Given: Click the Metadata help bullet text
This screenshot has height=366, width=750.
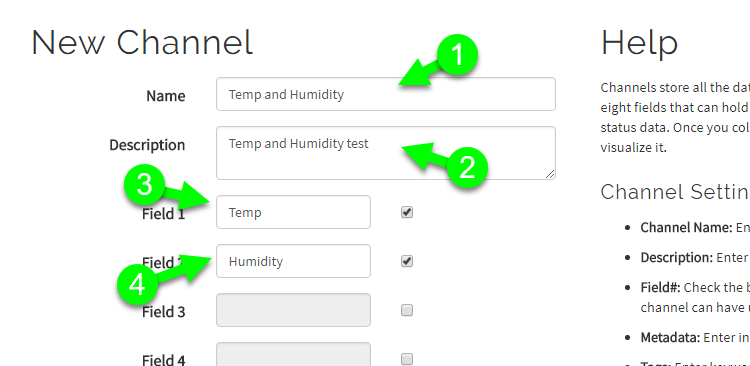Looking at the screenshot, I should pos(695,338).
